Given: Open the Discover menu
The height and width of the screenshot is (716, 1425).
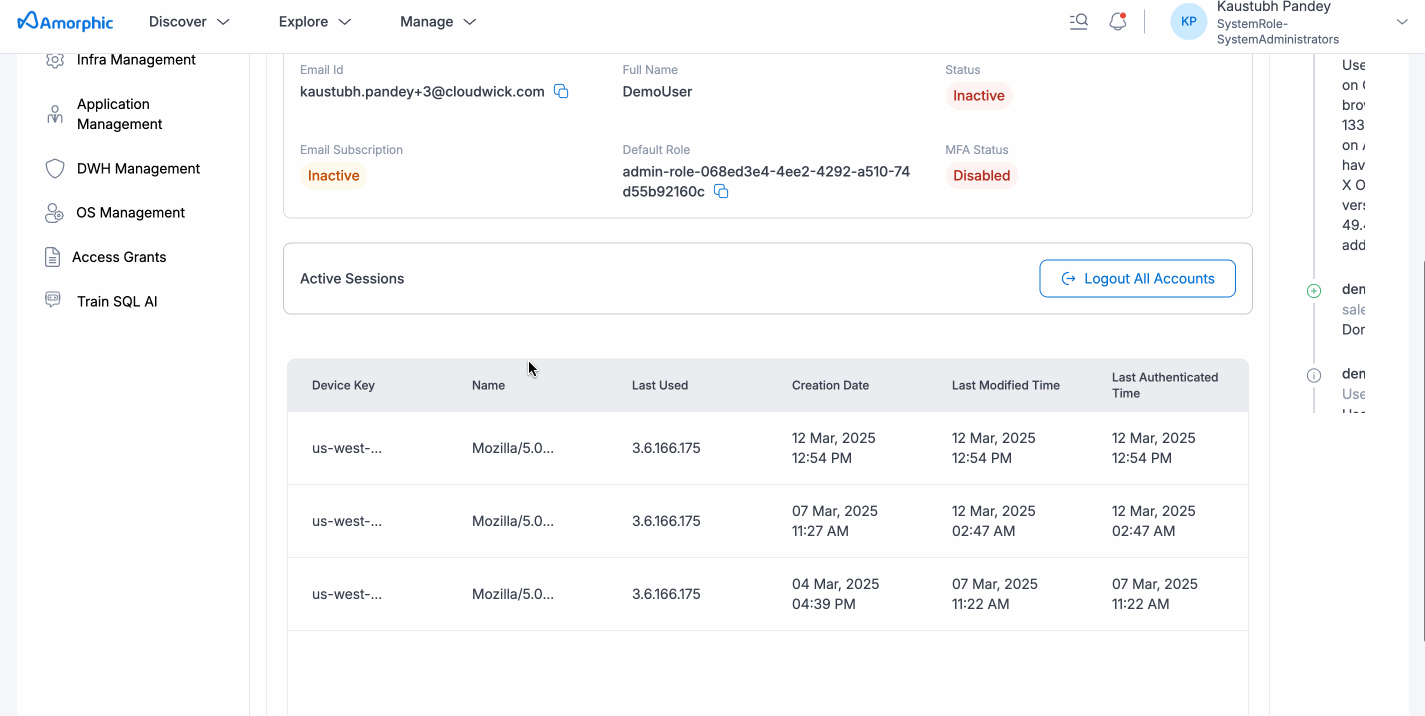Looking at the screenshot, I should pyautogui.click(x=189, y=21).
